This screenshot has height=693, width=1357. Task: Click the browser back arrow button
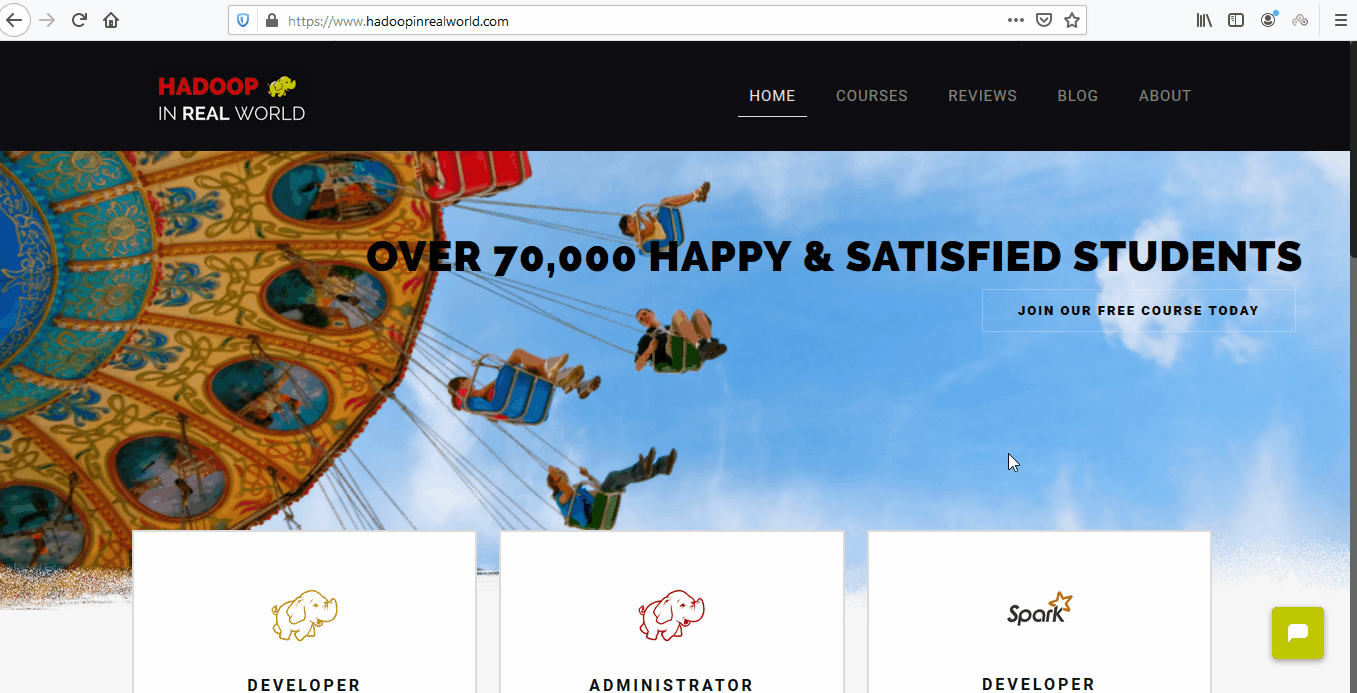coord(14,20)
